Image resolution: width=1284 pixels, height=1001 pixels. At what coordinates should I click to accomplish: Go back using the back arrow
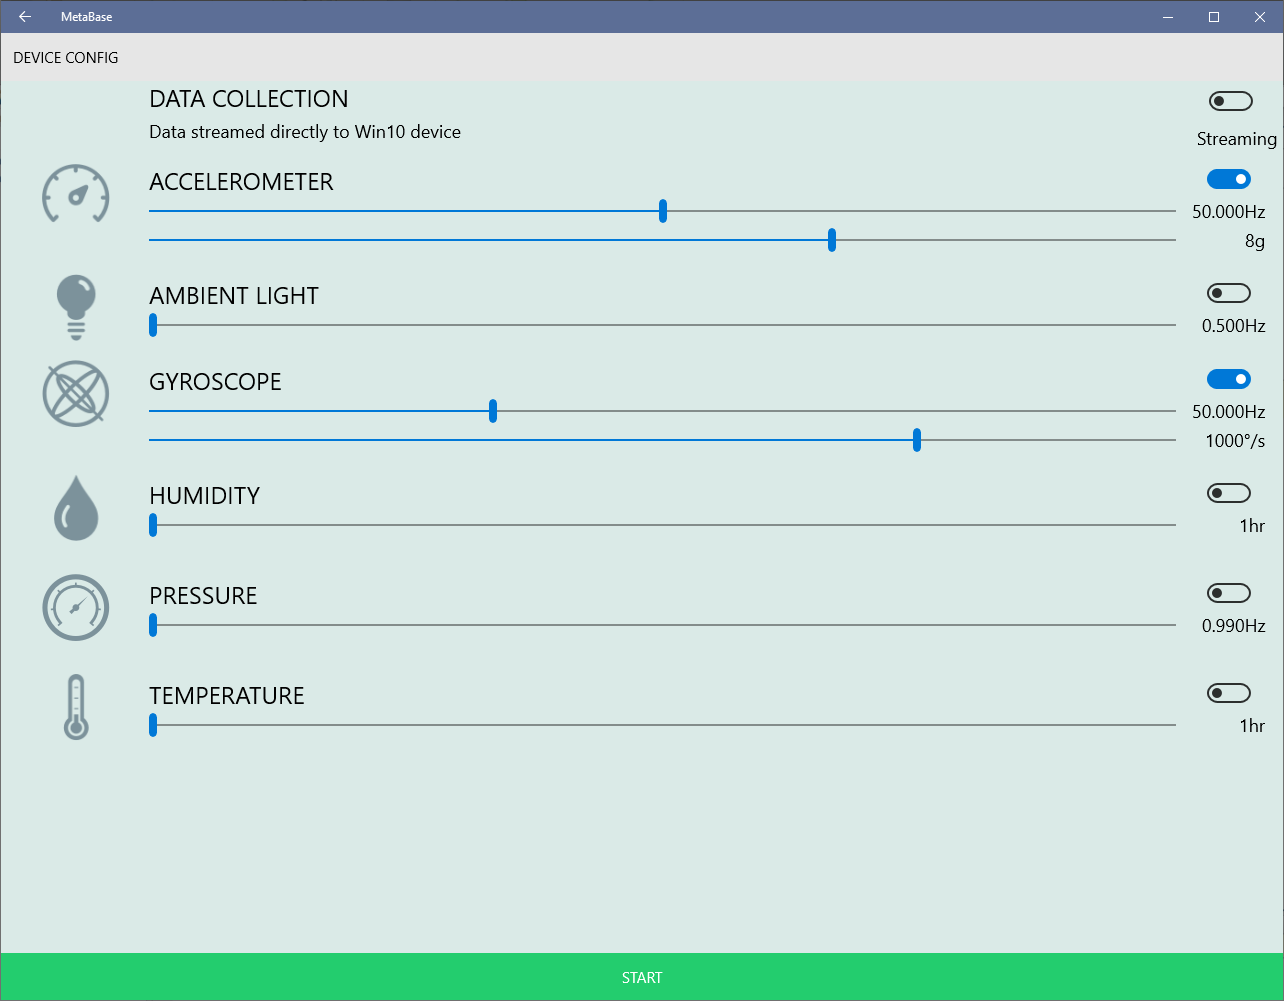25,17
